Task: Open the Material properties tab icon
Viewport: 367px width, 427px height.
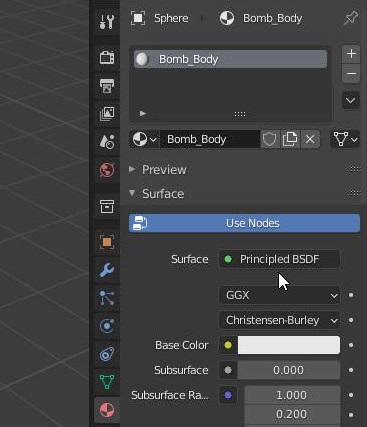Action: (107, 410)
